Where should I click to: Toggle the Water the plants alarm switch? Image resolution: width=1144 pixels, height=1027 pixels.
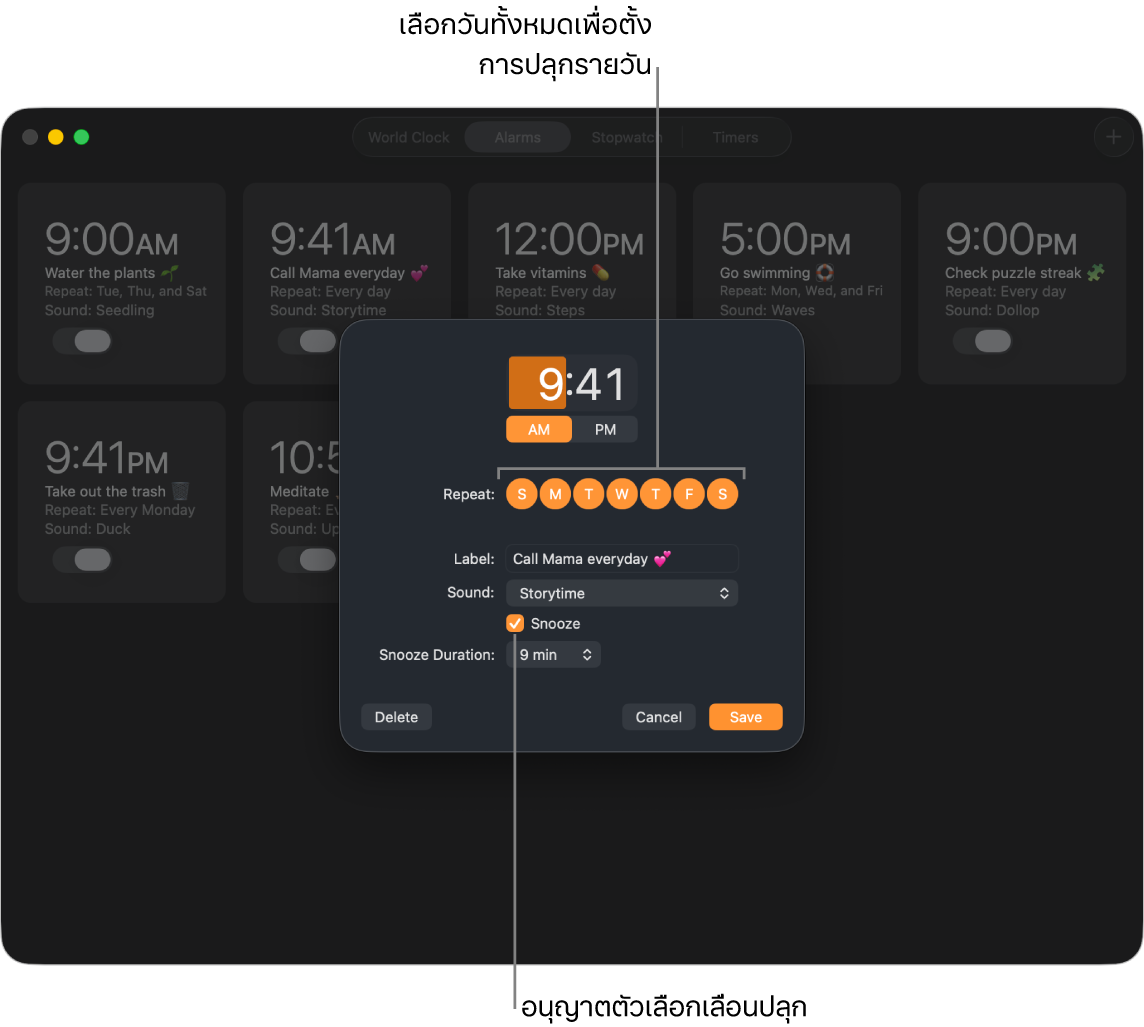coord(82,341)
